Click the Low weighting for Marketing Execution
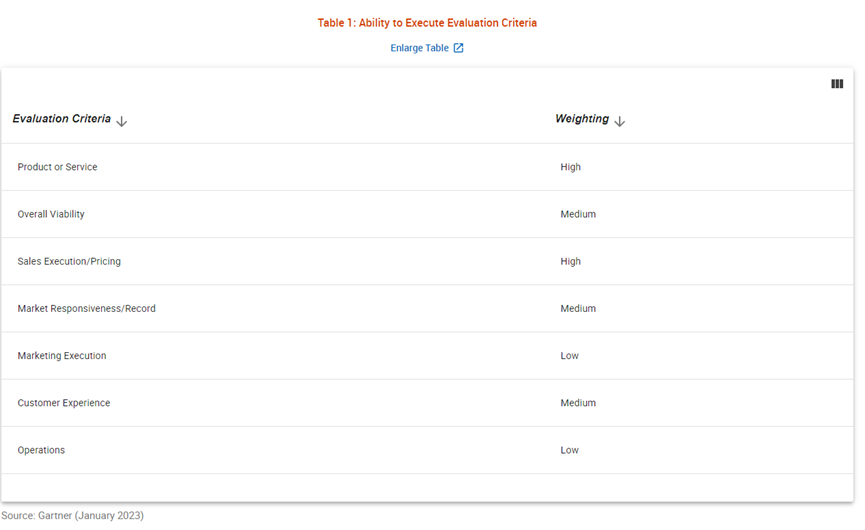The height and width of the screenshot is (530, 865). click(569, 356)
